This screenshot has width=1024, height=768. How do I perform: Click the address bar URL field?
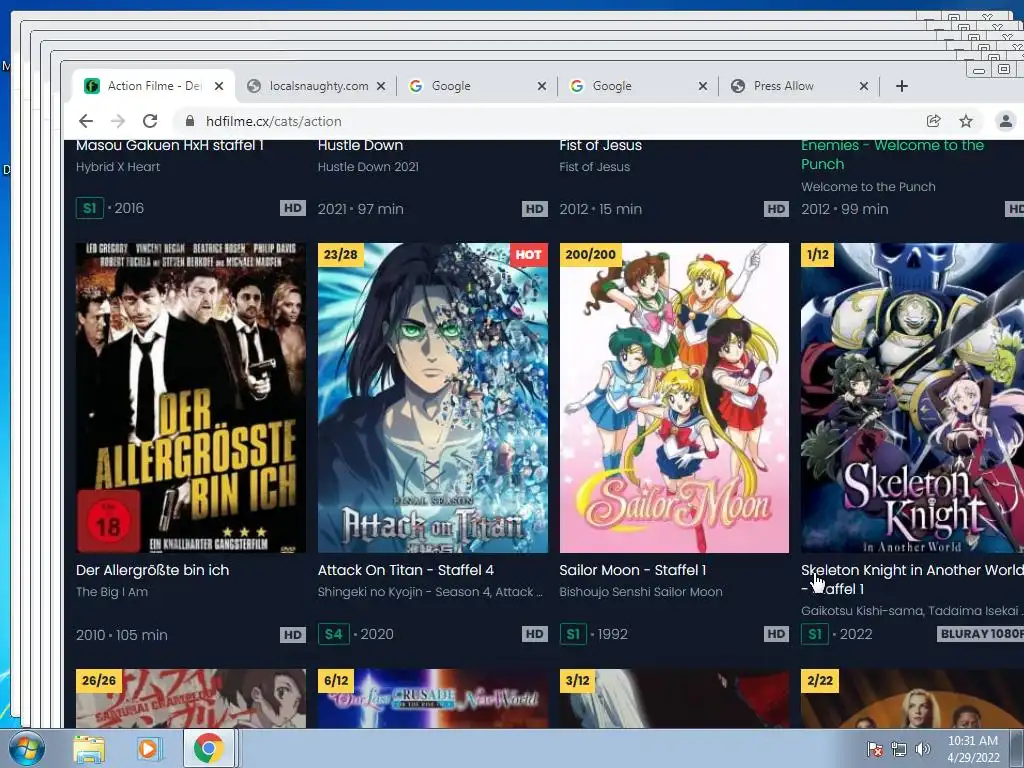click(x=549, y=121)
